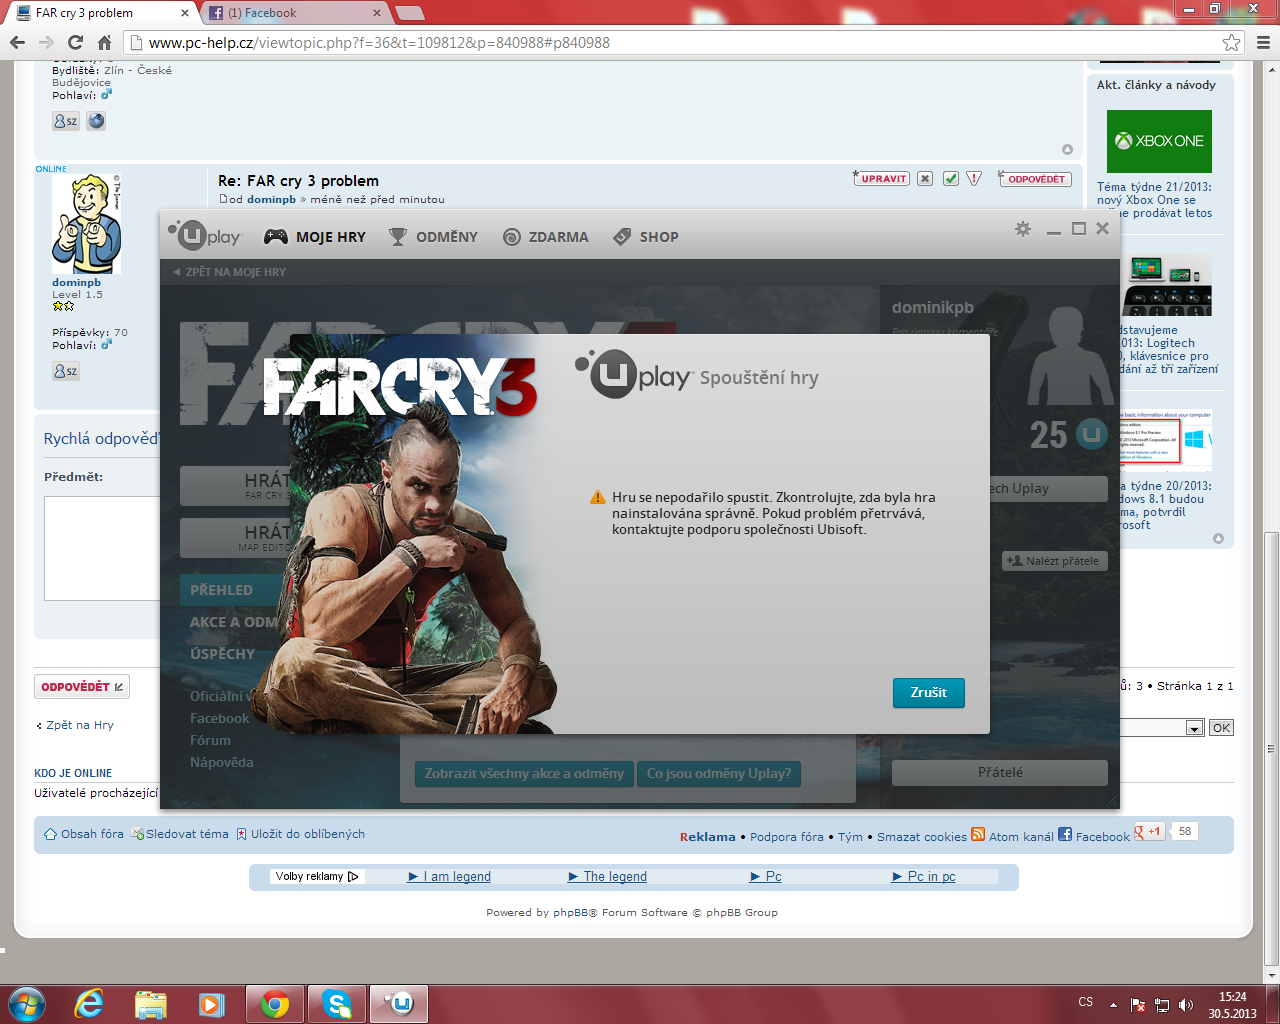Open the 'I am legend' ad link
This screenshot has height=1024, width=1280.
tap(450, 877)
